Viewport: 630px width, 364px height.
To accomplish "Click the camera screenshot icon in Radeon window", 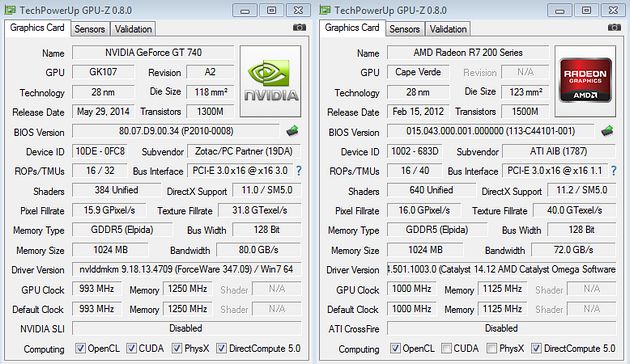I will (614, 27).
